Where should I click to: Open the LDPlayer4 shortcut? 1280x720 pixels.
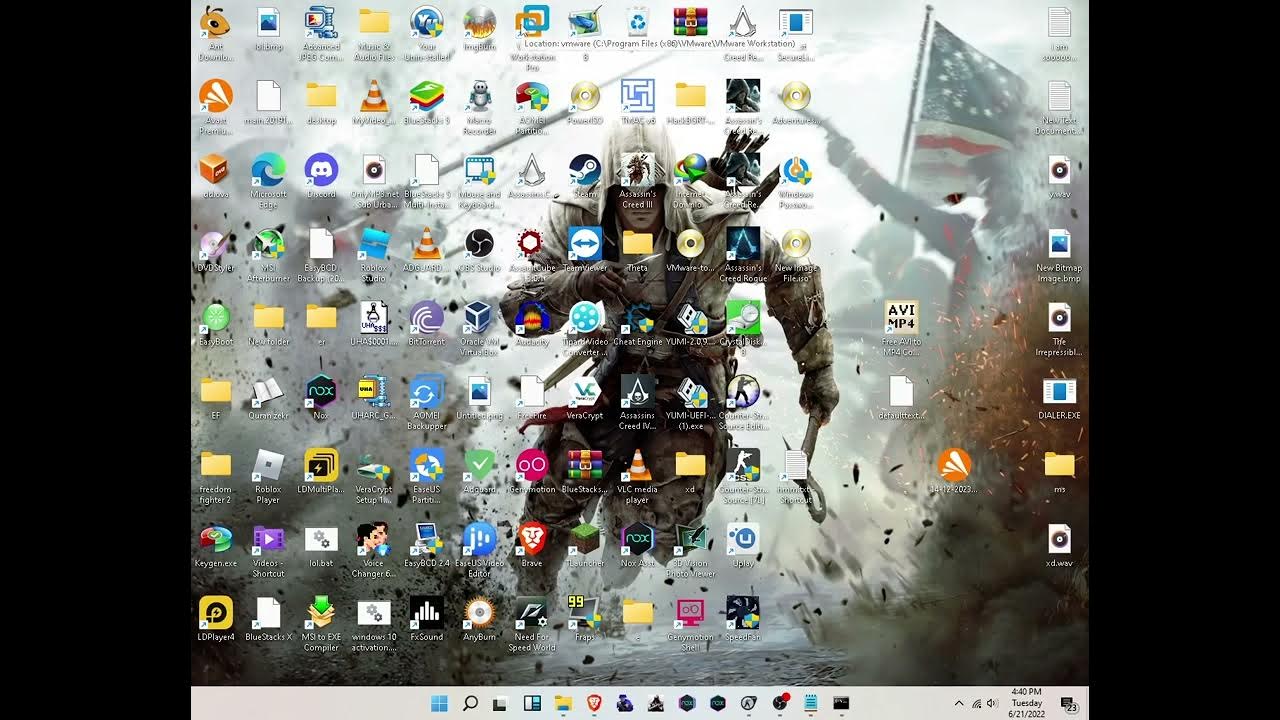point(215,619)
